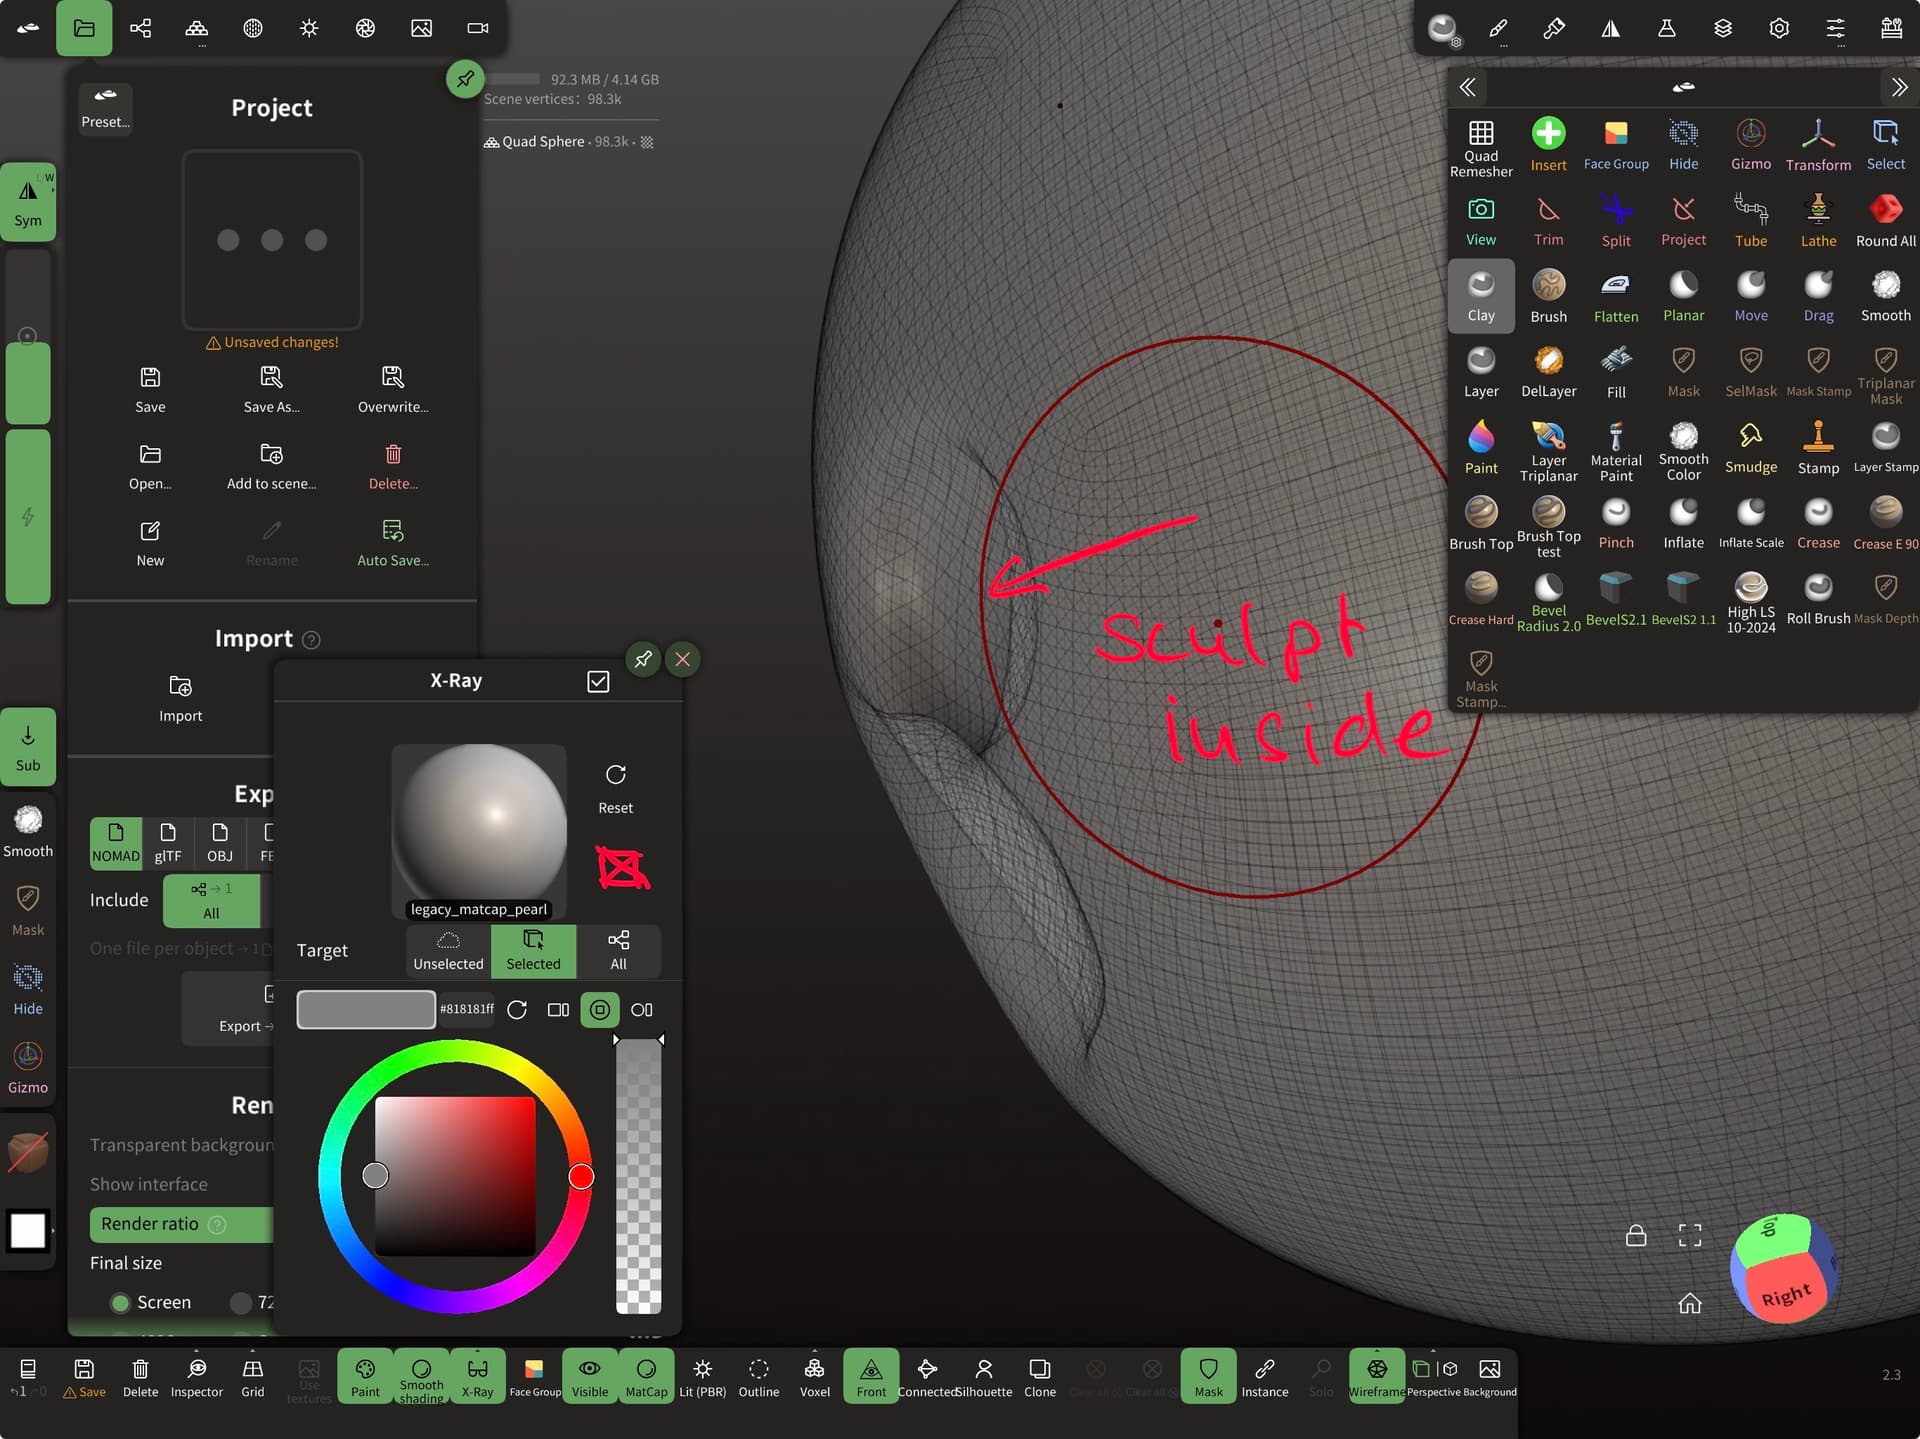
Task: Open the Preset dropdown in Project
Action: tap(105, 107)
